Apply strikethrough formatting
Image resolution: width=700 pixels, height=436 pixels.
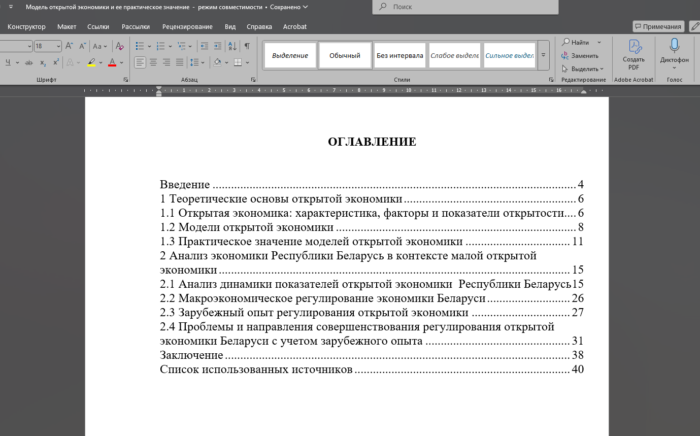29,62
